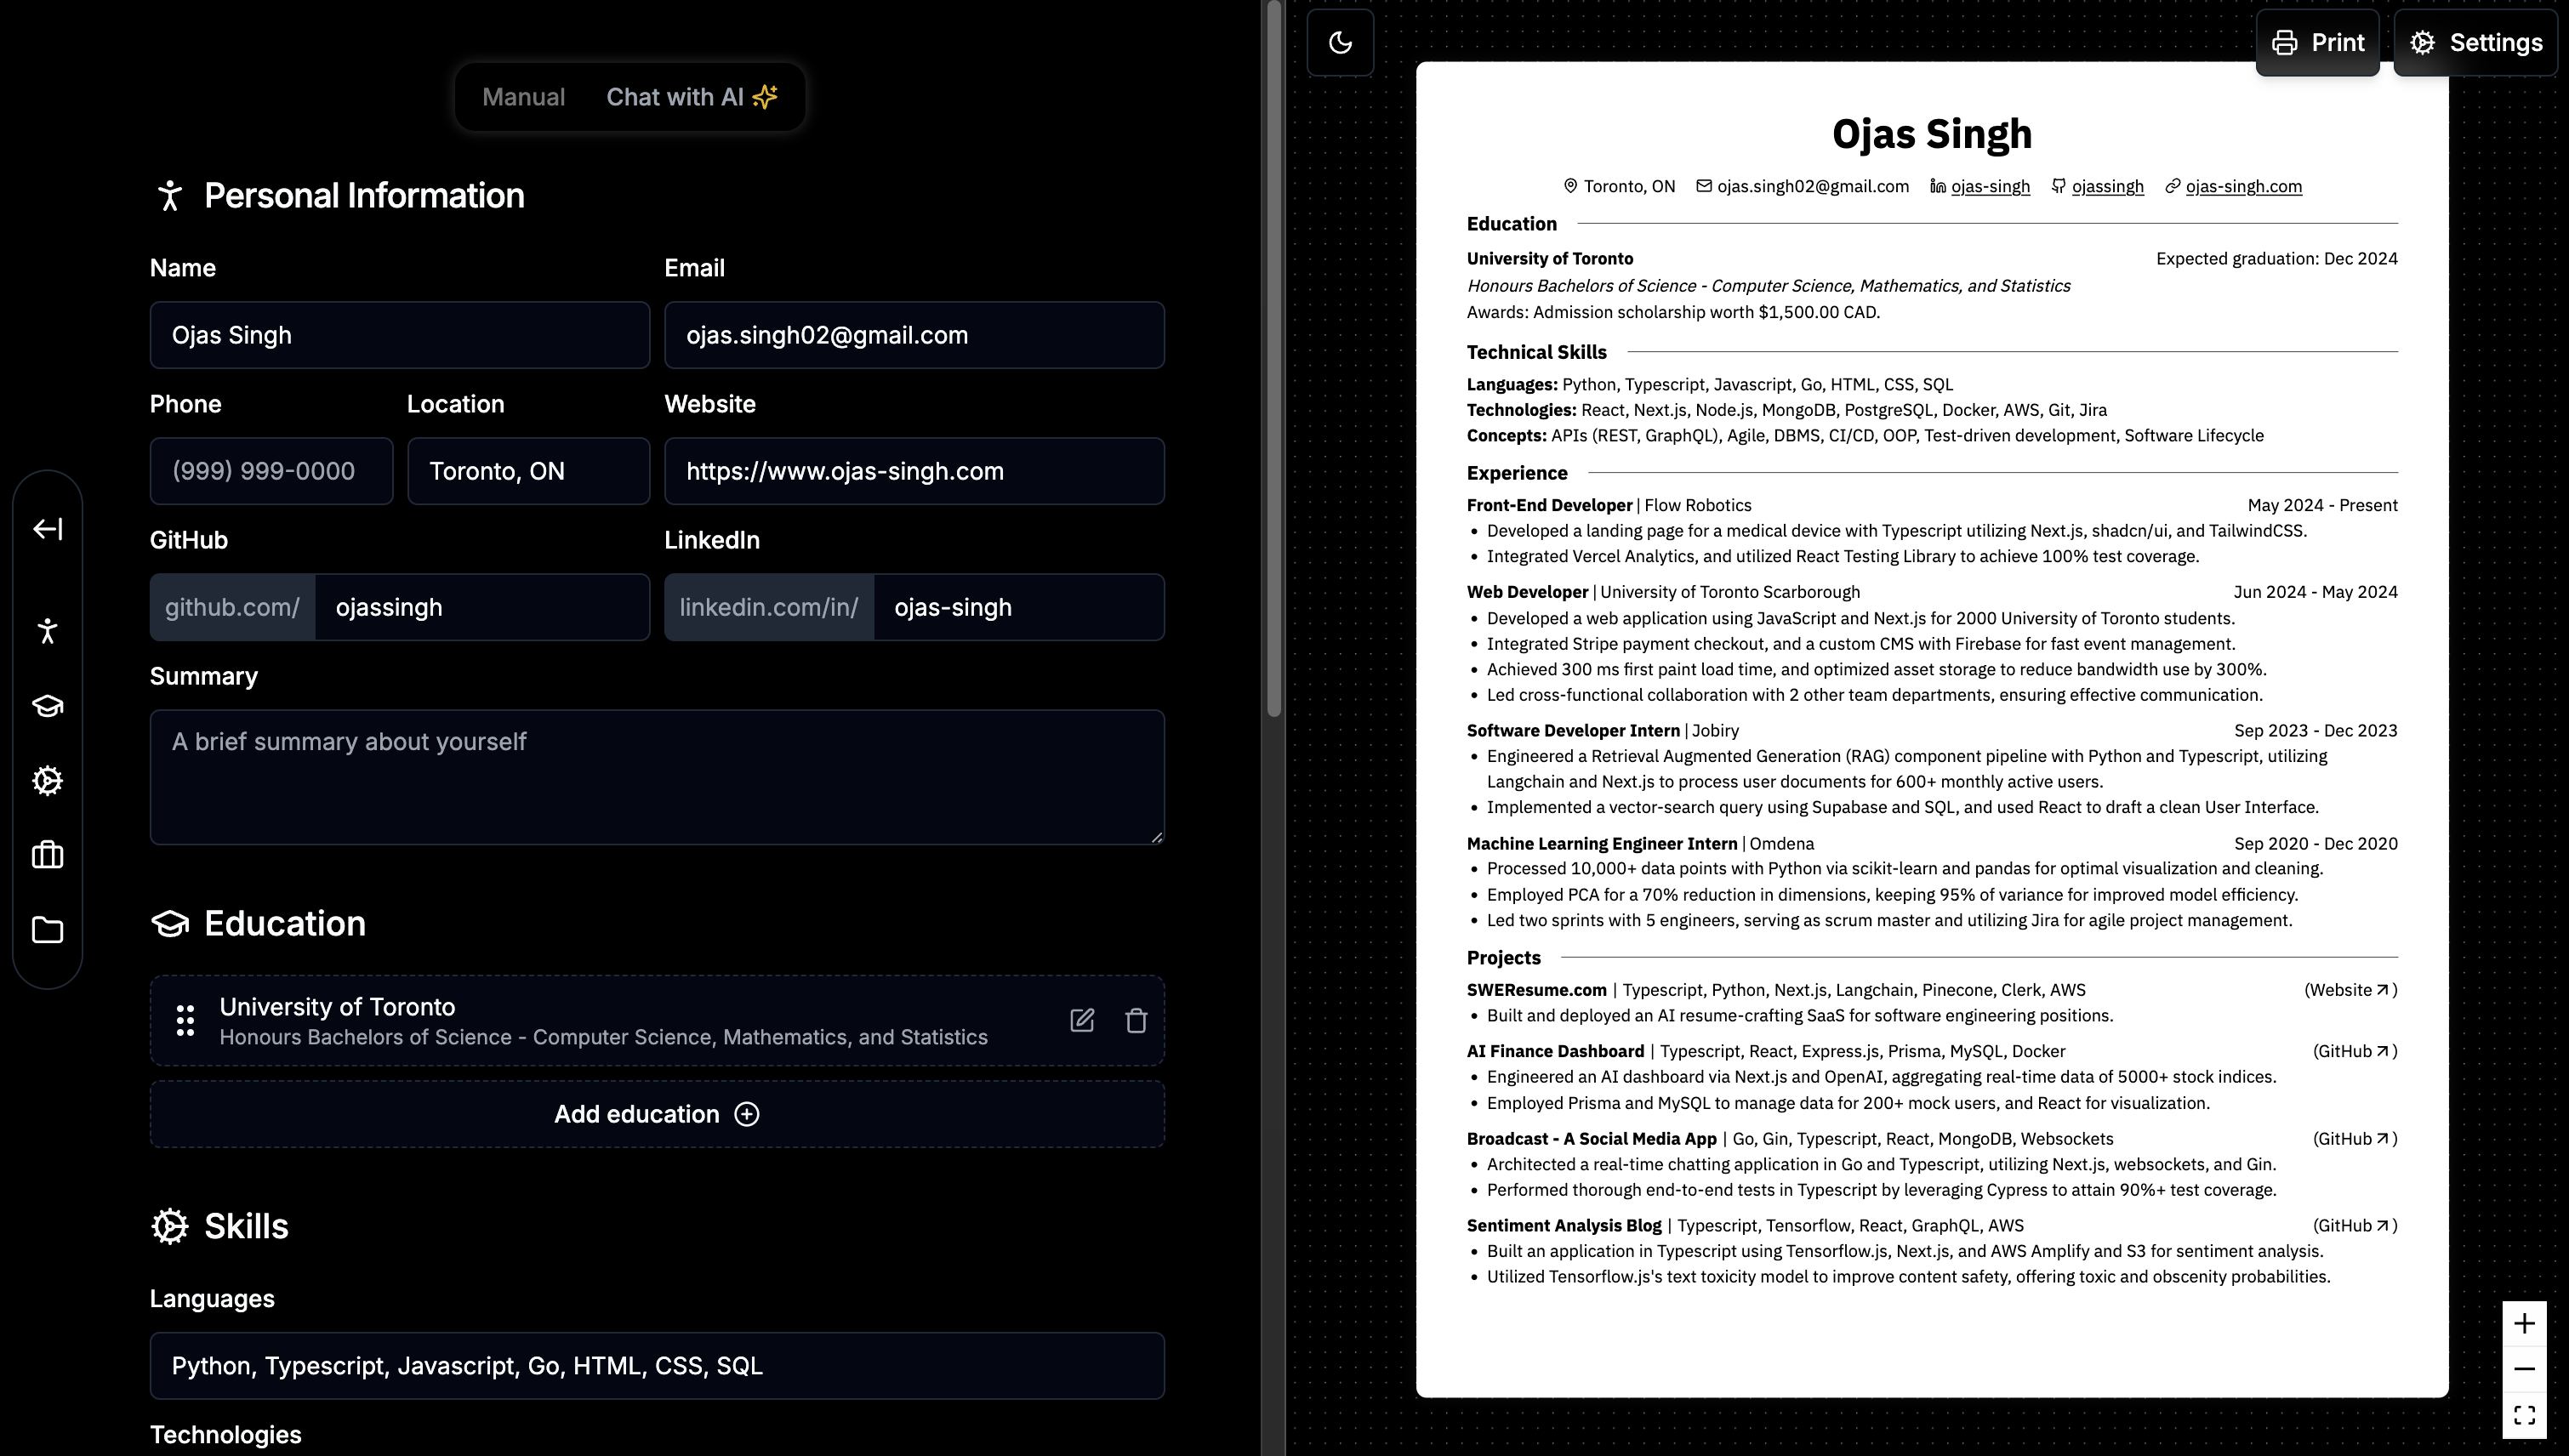Jump to Projects via sidebar folder icon
Screen dimensions: 2569x1456
tap(47, 930)
